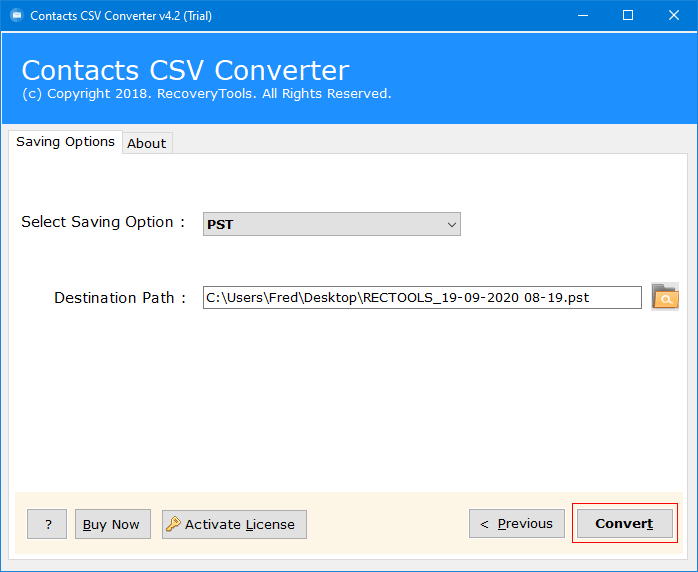Click the folder browse icon beside Destination Path
Screen dimensions: 698x572
(x=665, y=296)
